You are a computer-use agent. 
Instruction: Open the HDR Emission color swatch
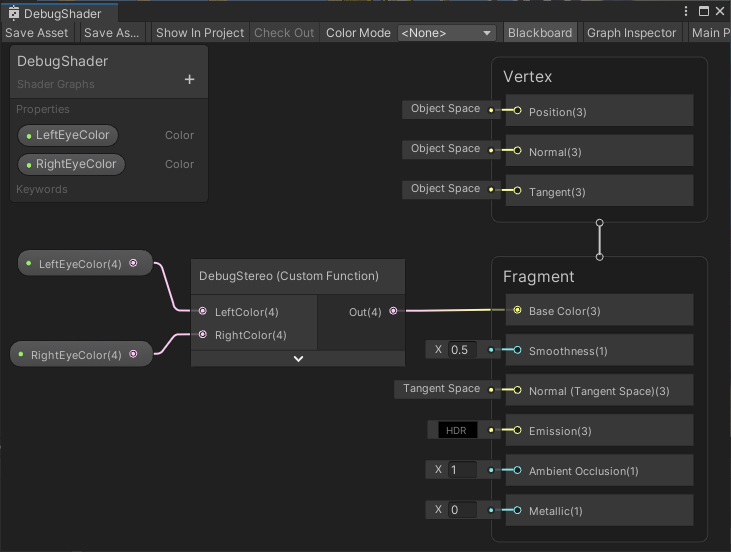(458, 431)
